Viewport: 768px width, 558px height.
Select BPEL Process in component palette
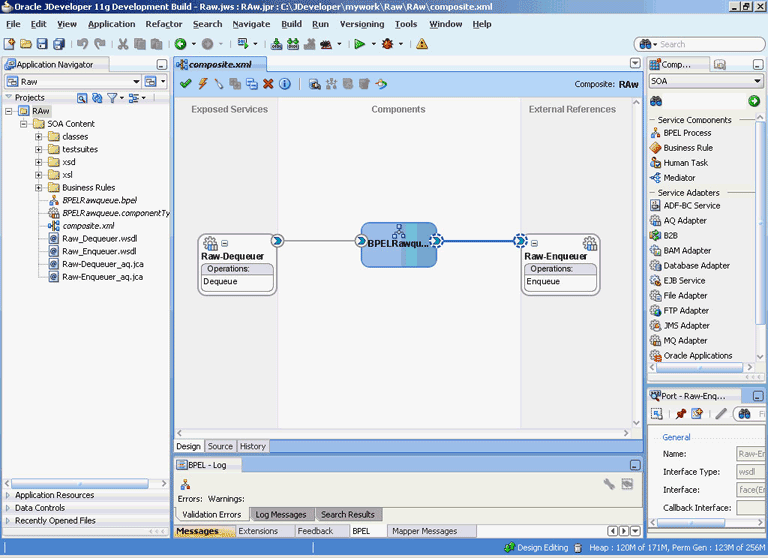687,133
